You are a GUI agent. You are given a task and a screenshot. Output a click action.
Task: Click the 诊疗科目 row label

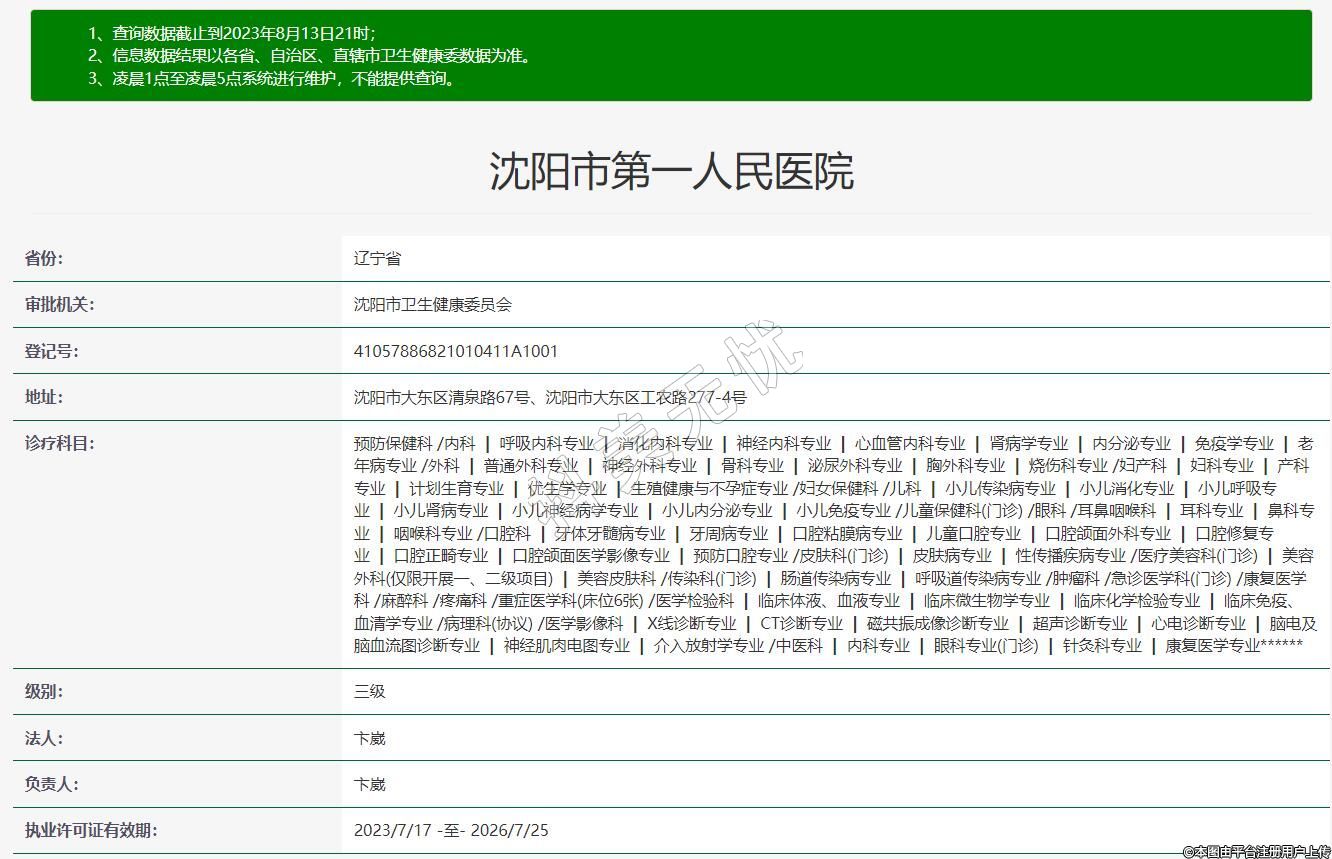tap(60, 443)
